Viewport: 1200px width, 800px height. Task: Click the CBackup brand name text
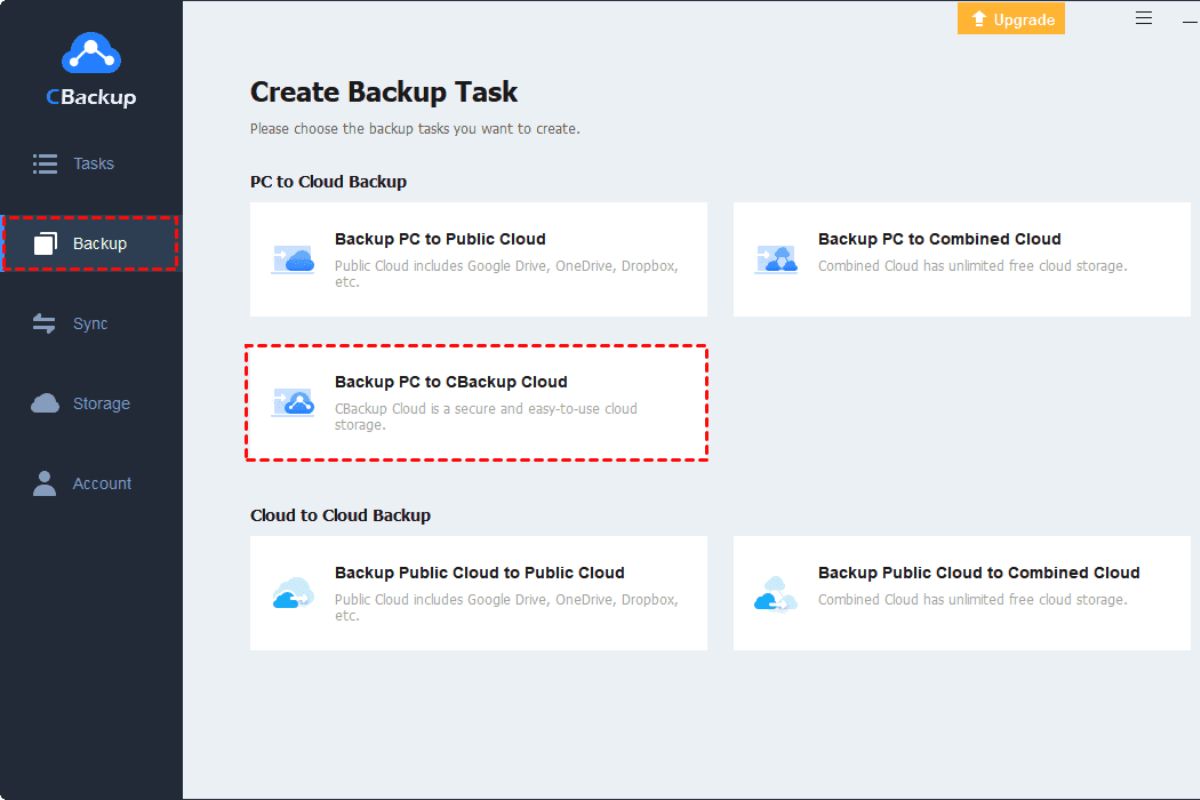[x=91, y=97]
